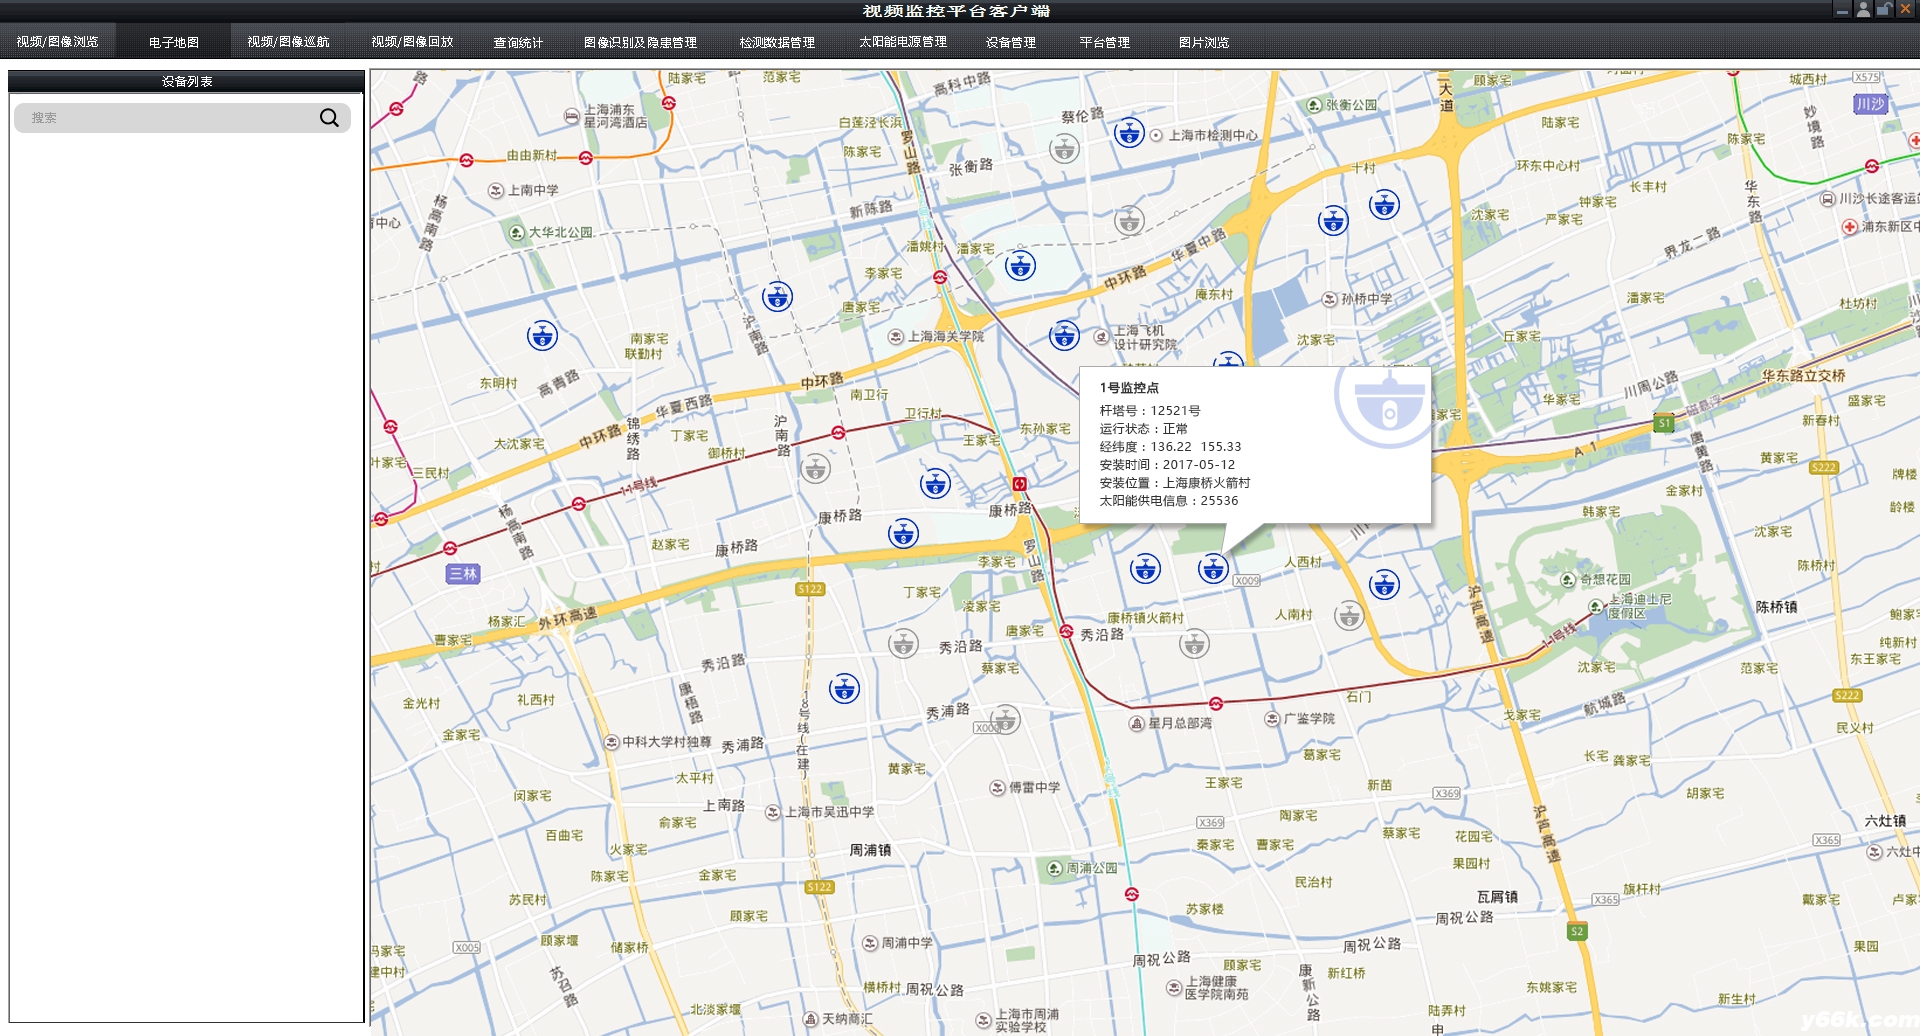This screenshot has height=1036, width=1920.
Task: Select blue camera marker beside X009 road tag
Action: coord(1213,568)
